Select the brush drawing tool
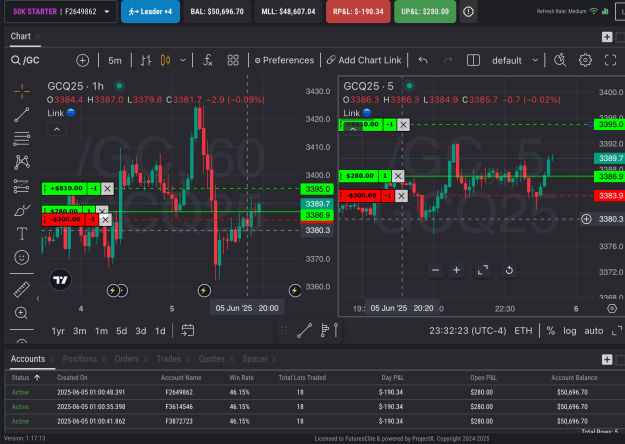 [22, 210]
